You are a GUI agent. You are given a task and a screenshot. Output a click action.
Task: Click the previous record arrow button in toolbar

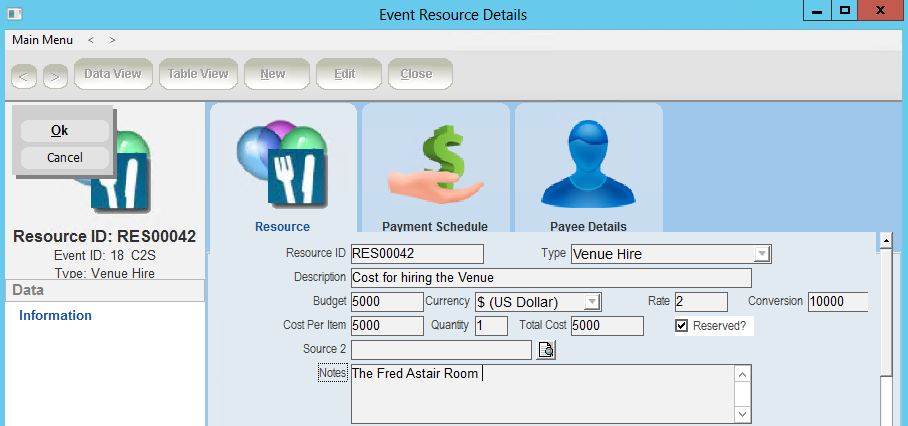[x=25, y=75]
